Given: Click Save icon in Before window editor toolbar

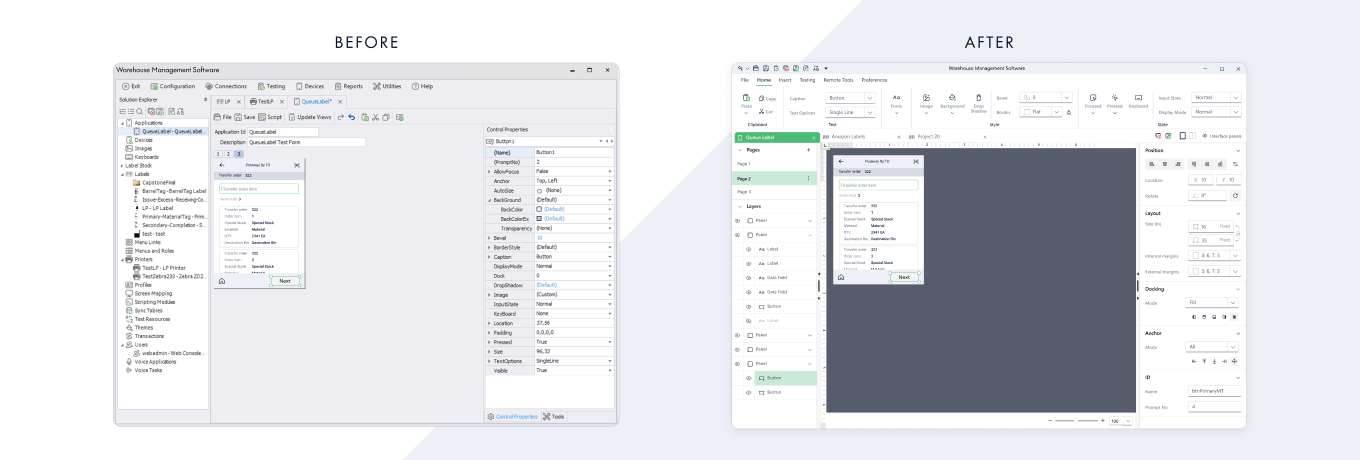Looking at the screenshot, I should coord(238,117).
